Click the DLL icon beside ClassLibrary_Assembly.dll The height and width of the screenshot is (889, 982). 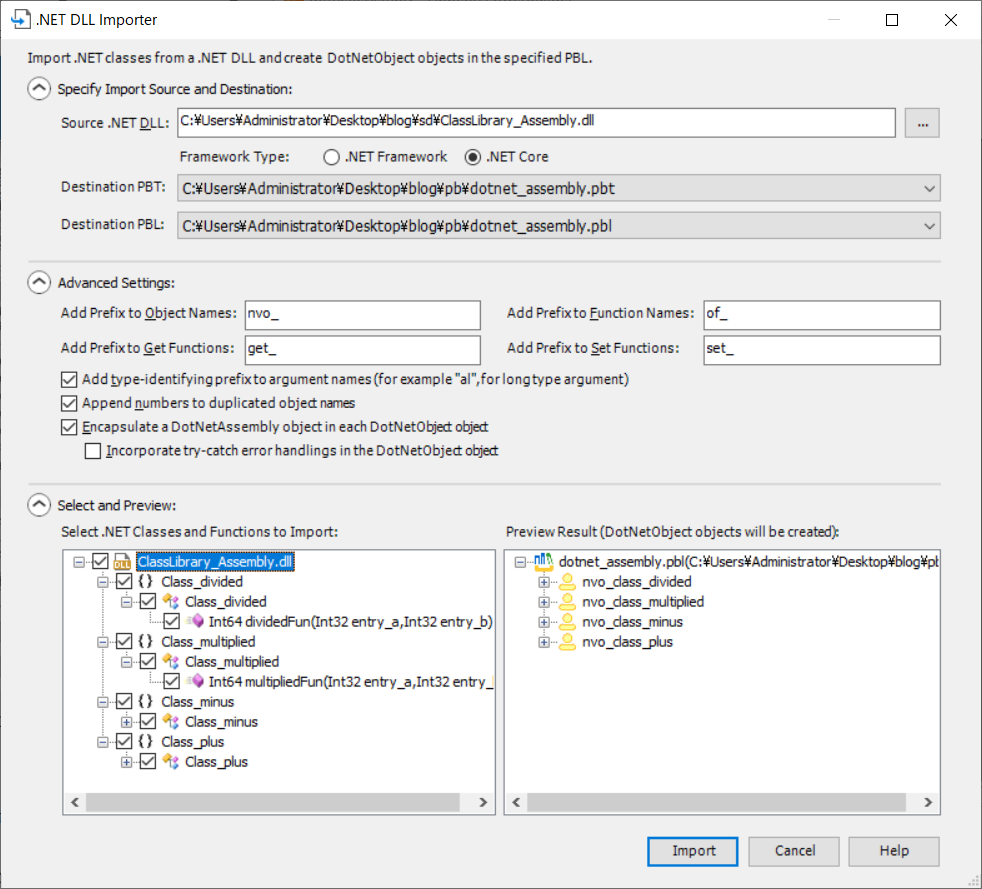(121, 561)
